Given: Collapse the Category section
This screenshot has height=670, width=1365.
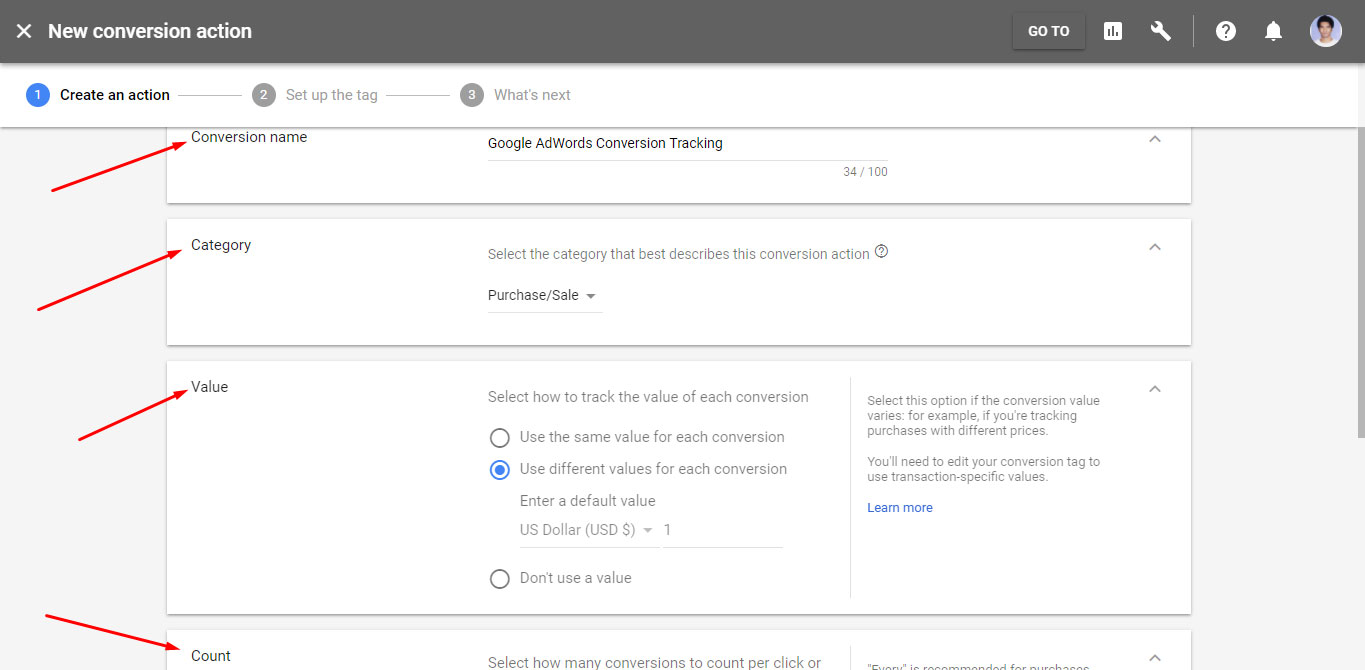Looking at the screenshot, I should (x=1155, y=247).
